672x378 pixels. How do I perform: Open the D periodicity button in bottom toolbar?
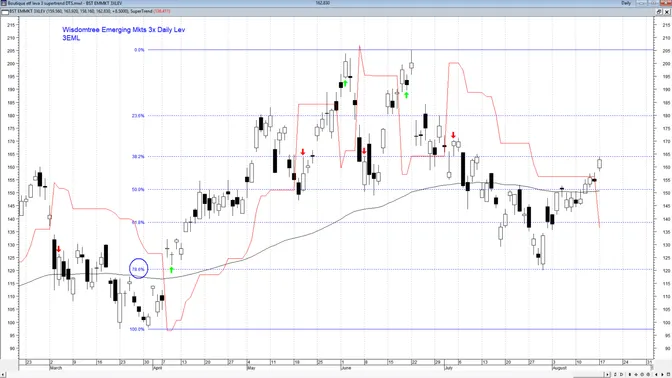point(621,375)
